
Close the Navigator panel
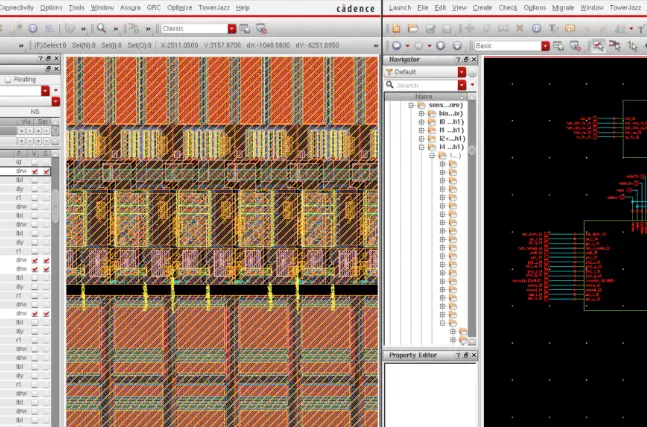click(x=474, y=60)
